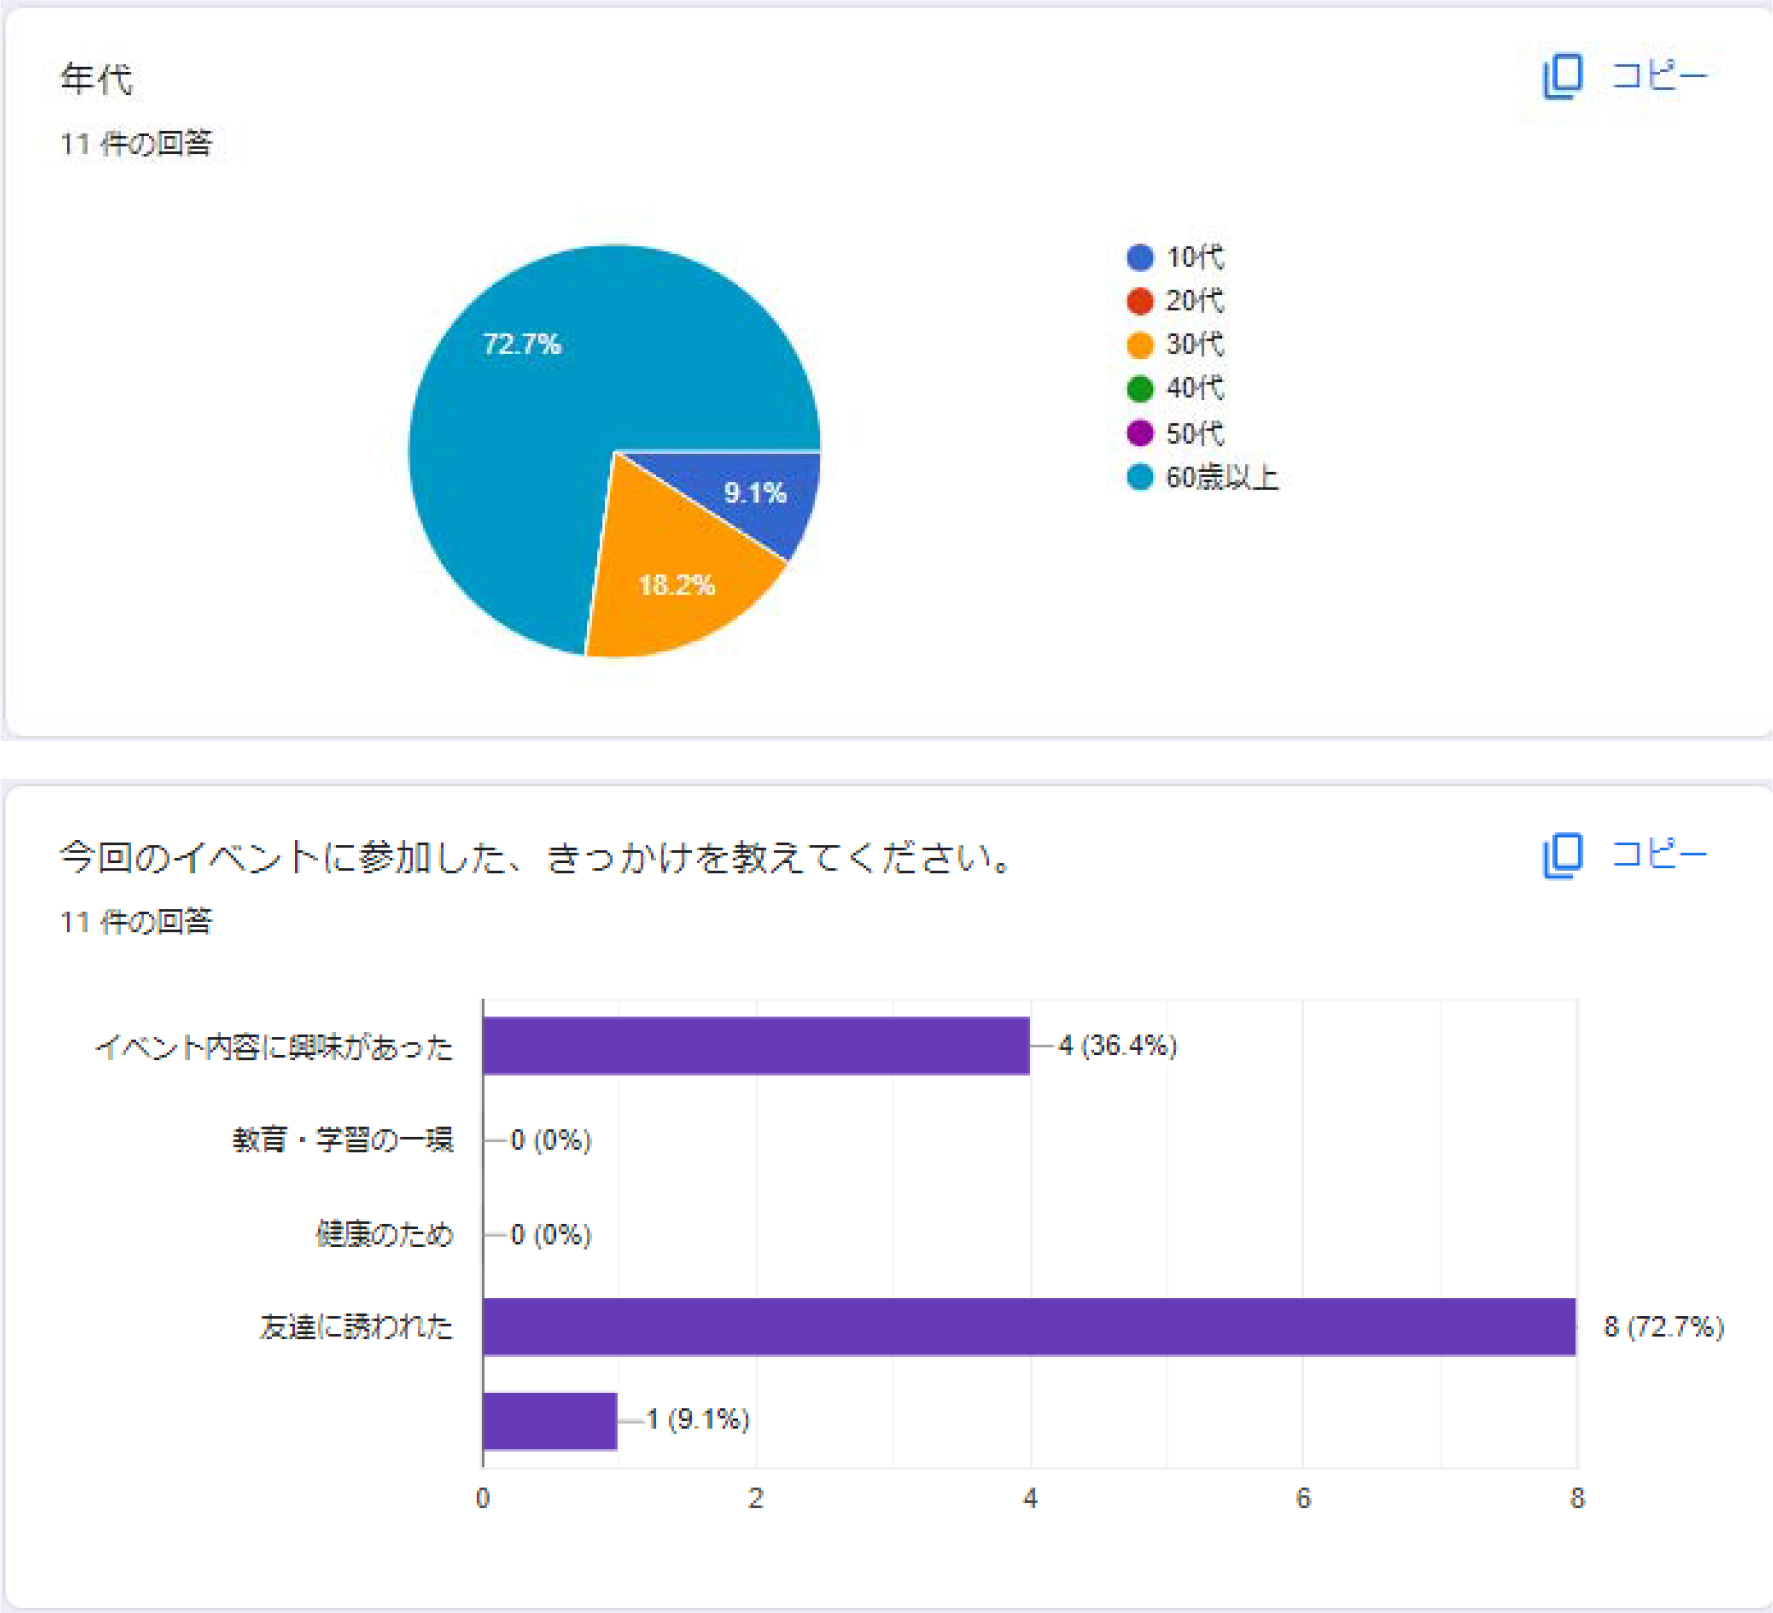Image resolution: width=1773 pixels, height=1613 pixels.
Task: Click the 健康のため axis label
Action: tap(384, 1234)
